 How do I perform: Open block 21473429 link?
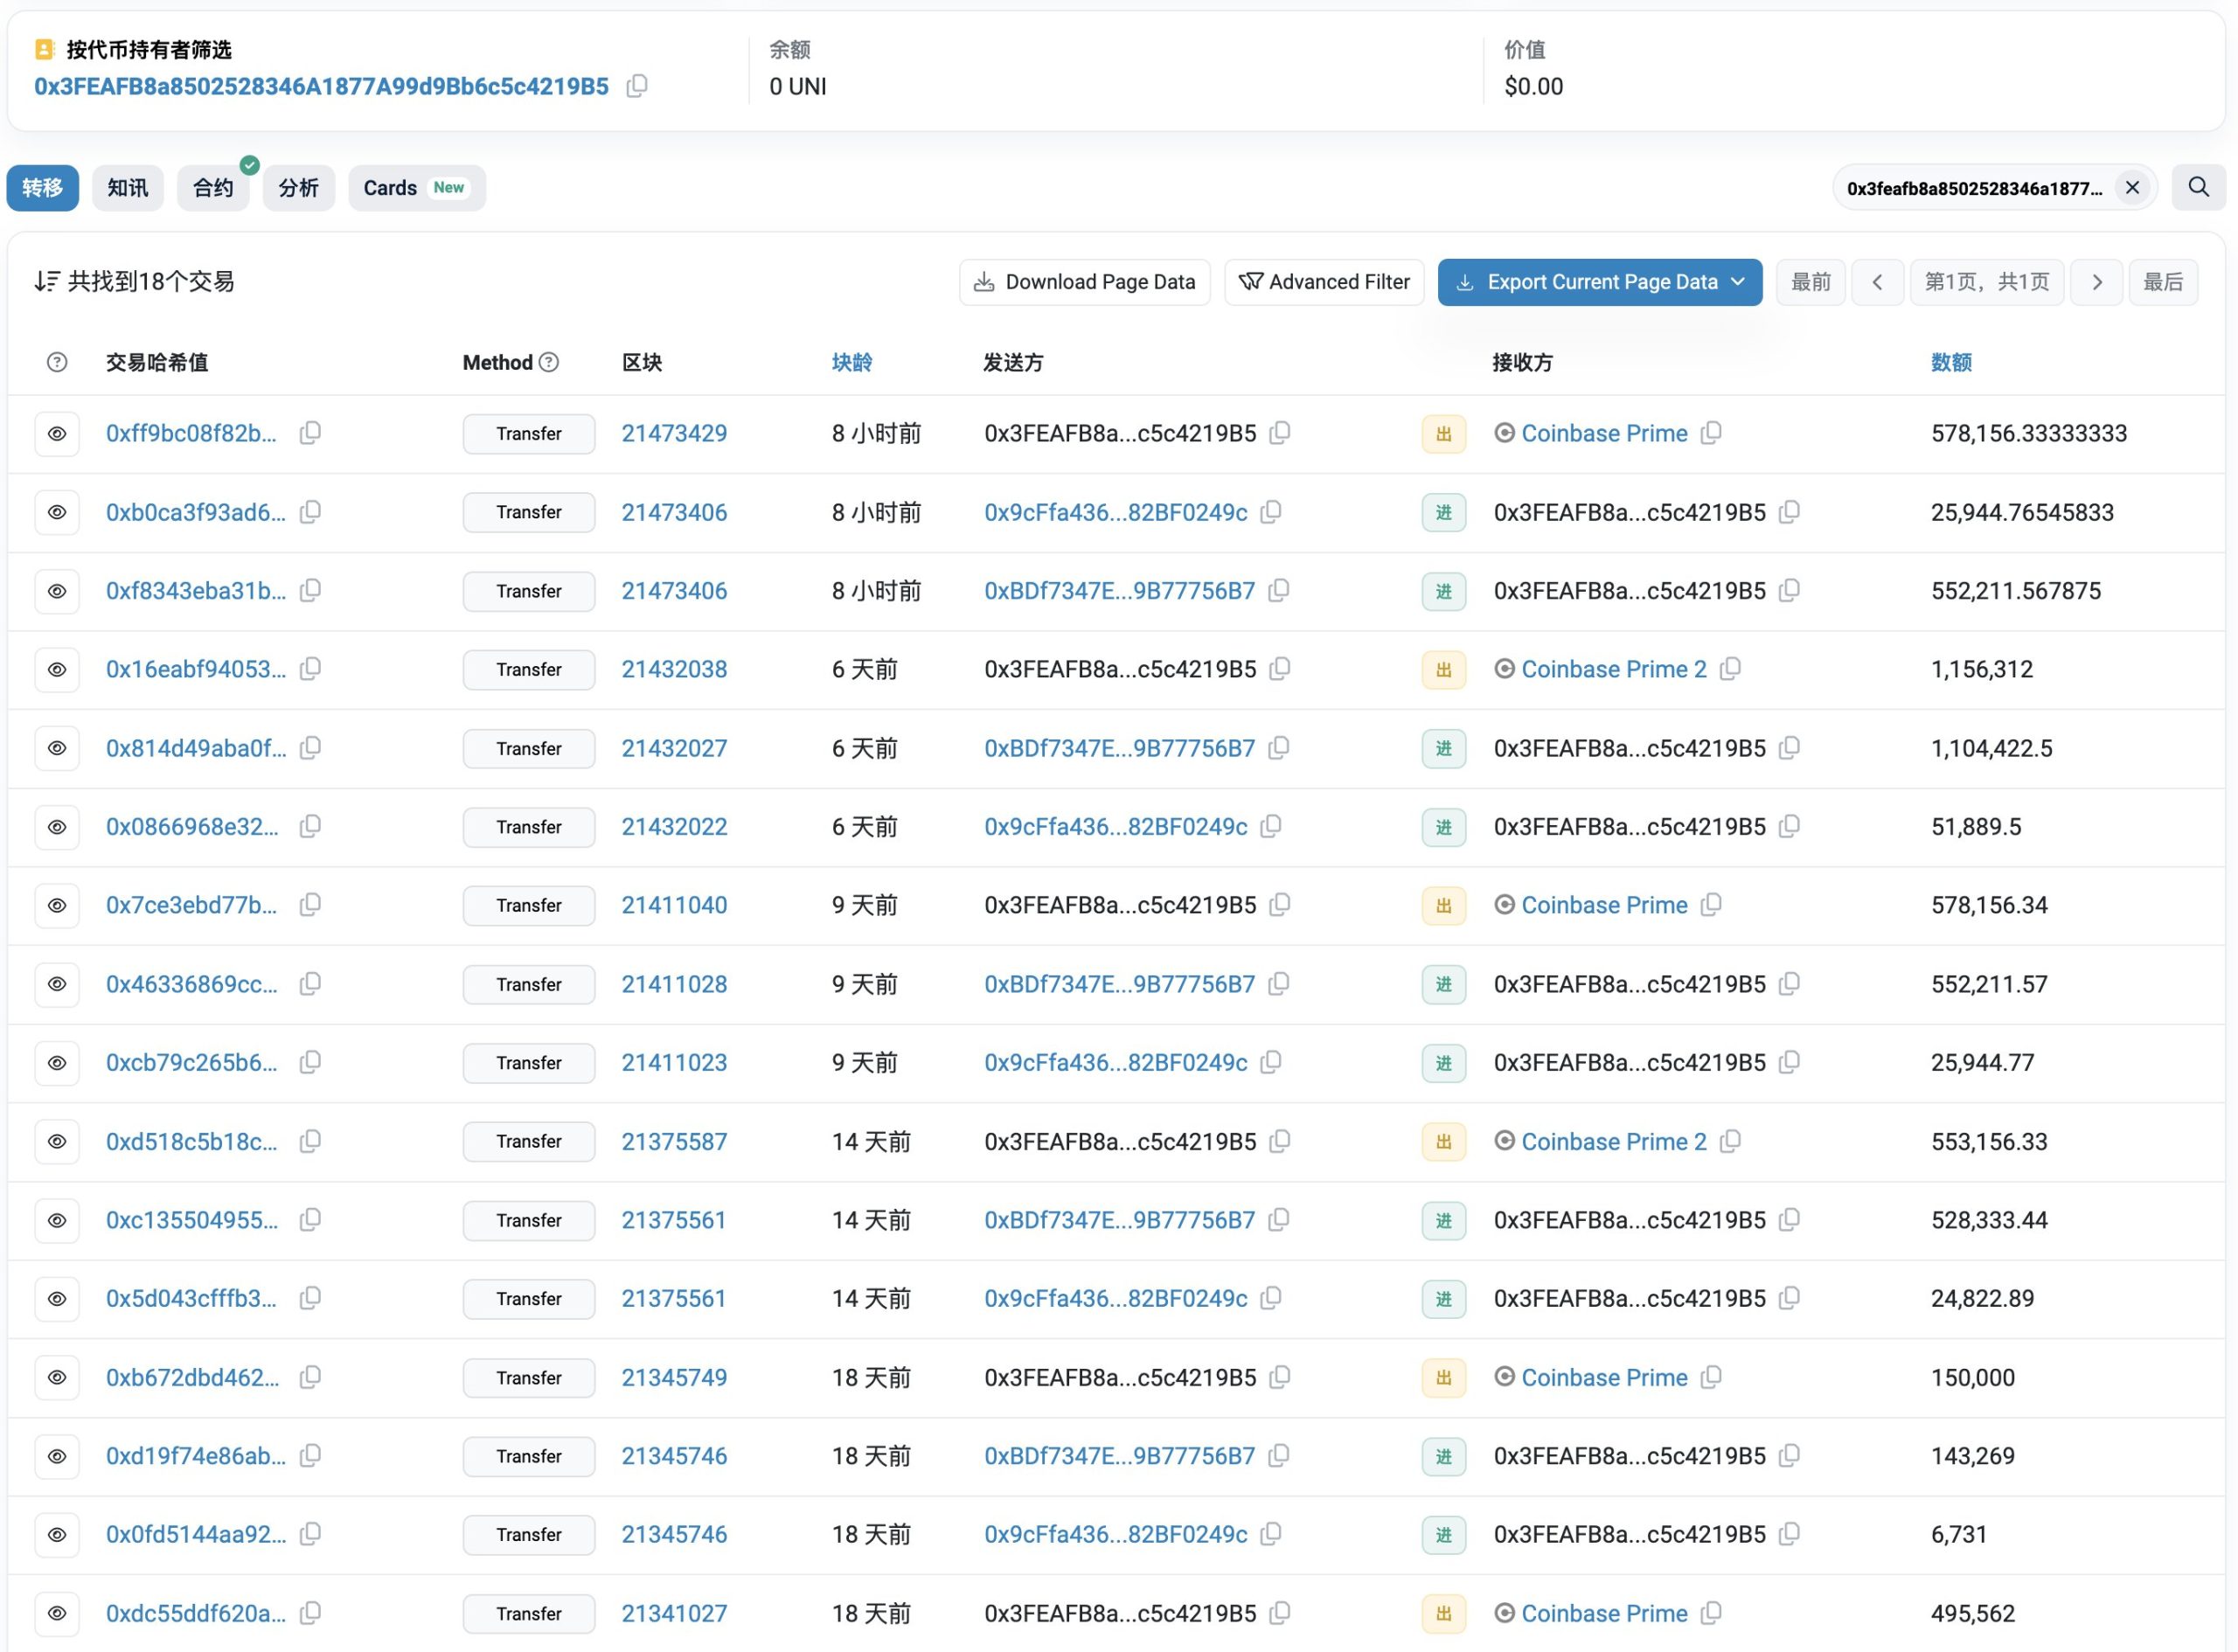click(x=674, y=433)
